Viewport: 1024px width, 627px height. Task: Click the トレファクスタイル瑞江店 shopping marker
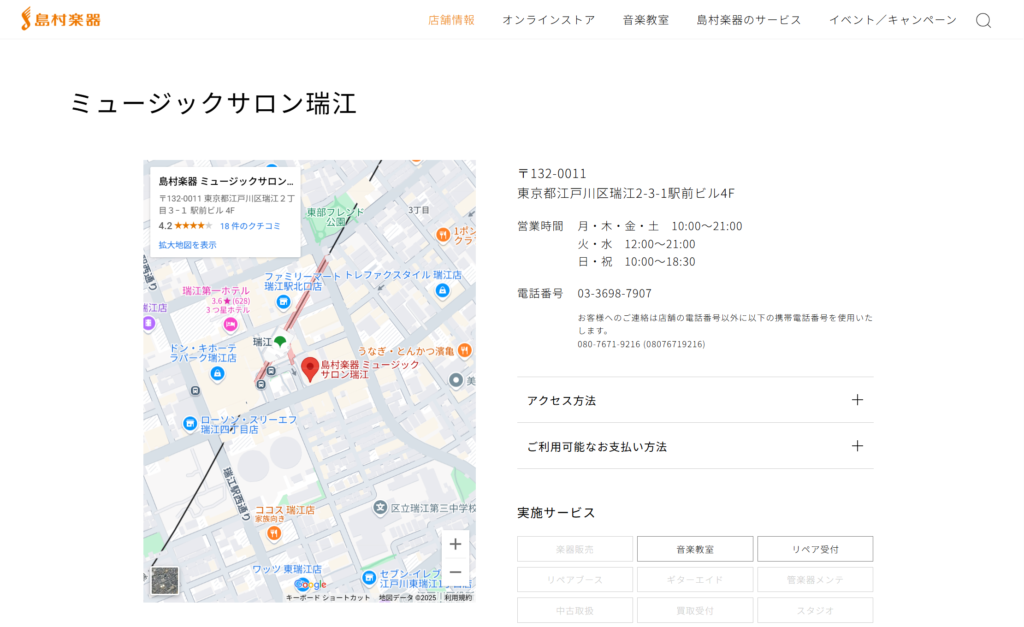tap(443, 290)
